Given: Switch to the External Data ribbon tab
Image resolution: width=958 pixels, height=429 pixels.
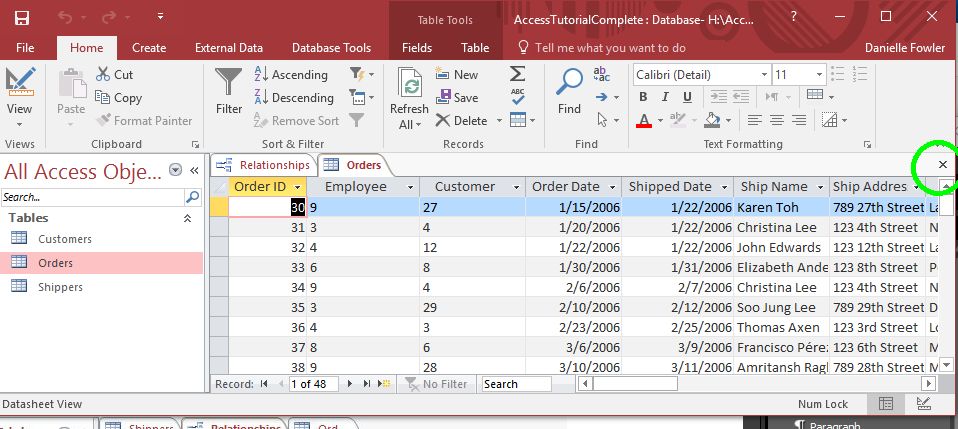Looking at the screenshot, I should click(229, 47).
